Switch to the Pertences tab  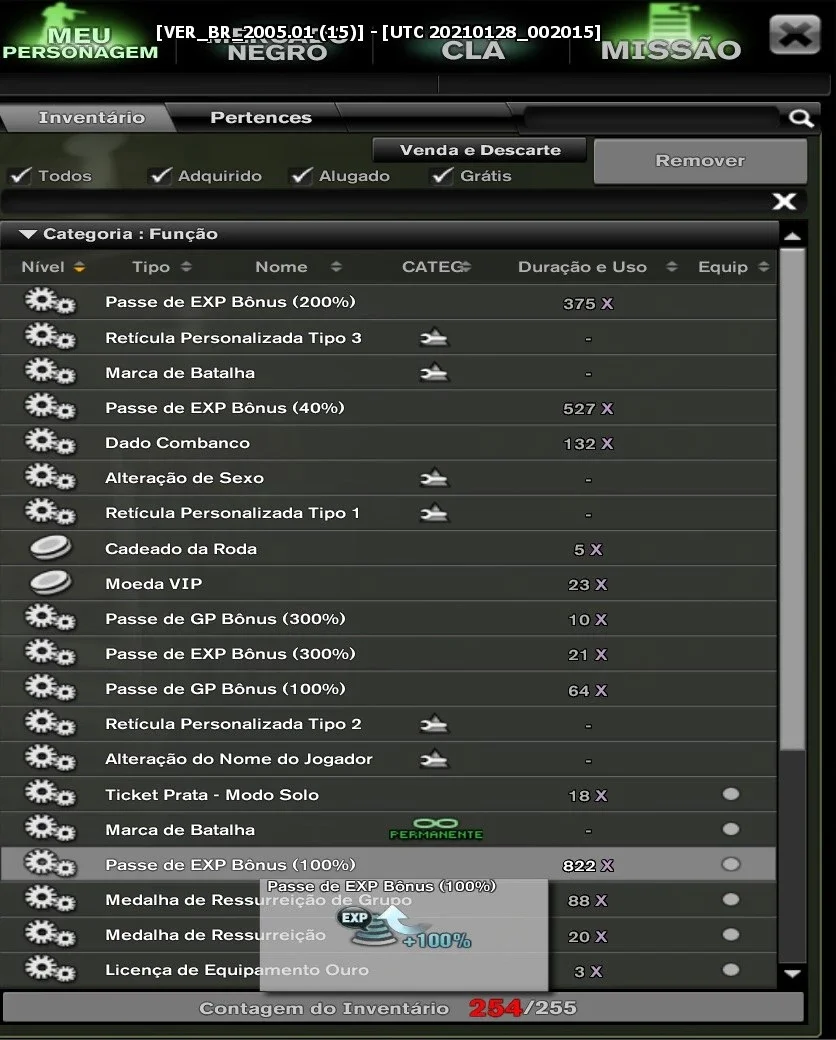tap(261, 118)
